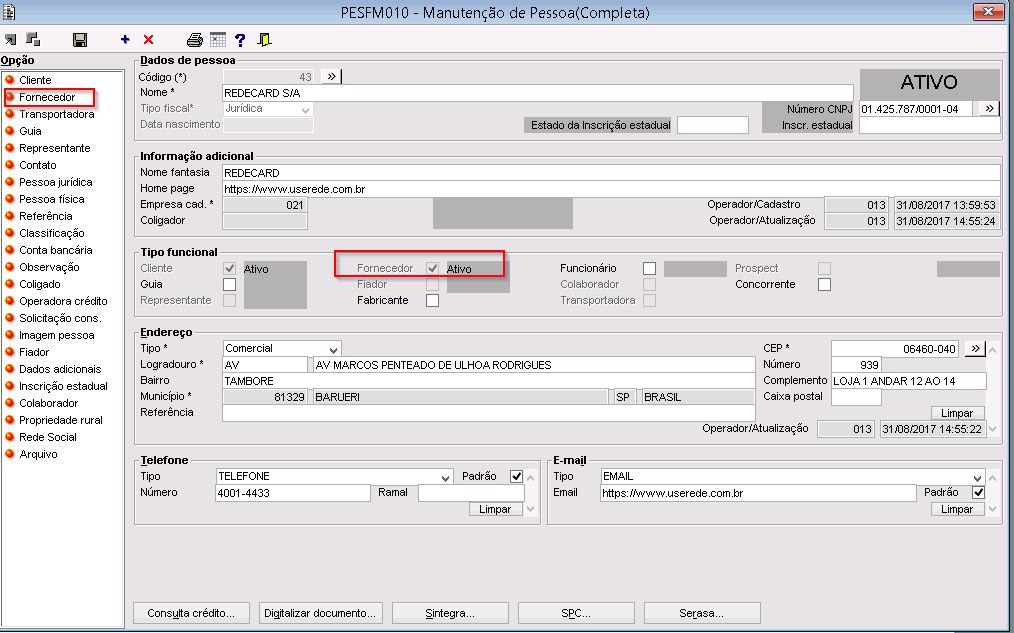Click the Digitalizar documento button
The image size is (1014, 633).
pyautogui.click(x=320, y=613)
